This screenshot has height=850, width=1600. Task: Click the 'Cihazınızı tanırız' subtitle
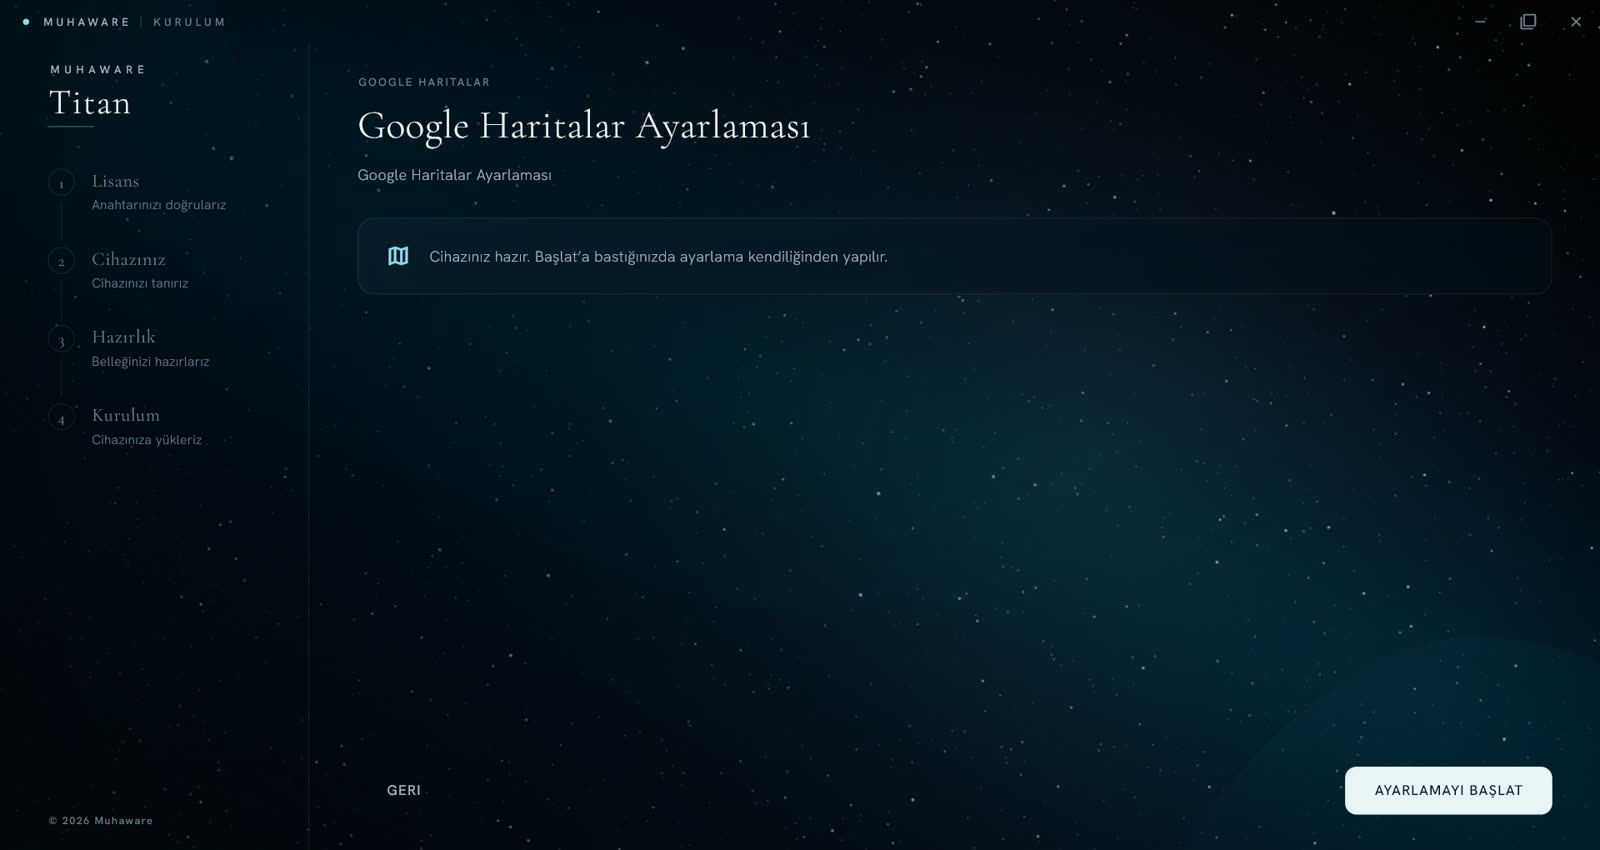tap(140, 283)
